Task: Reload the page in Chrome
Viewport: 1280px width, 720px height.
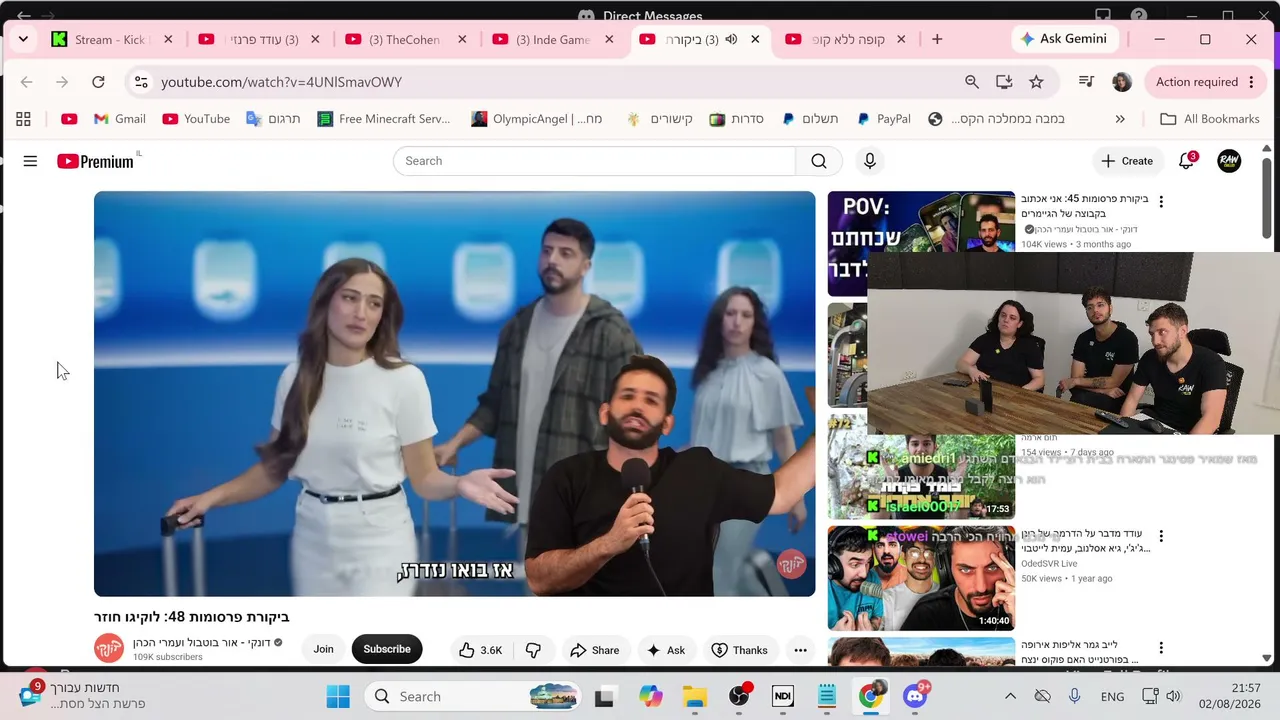Action: coord(98,82)
